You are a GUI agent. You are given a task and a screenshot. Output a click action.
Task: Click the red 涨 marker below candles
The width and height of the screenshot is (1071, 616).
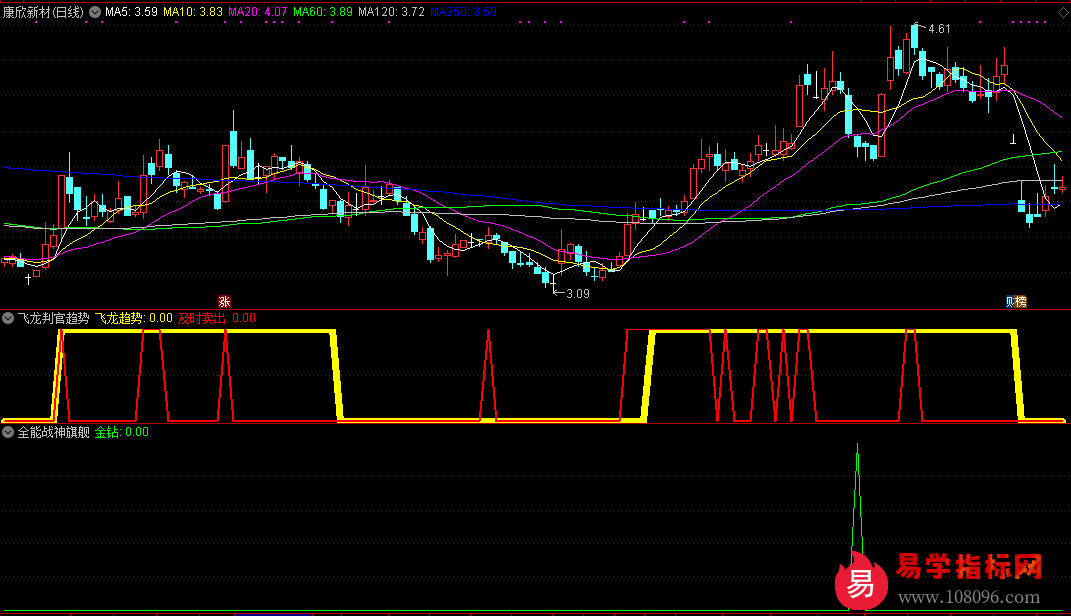tap(224, 302)
